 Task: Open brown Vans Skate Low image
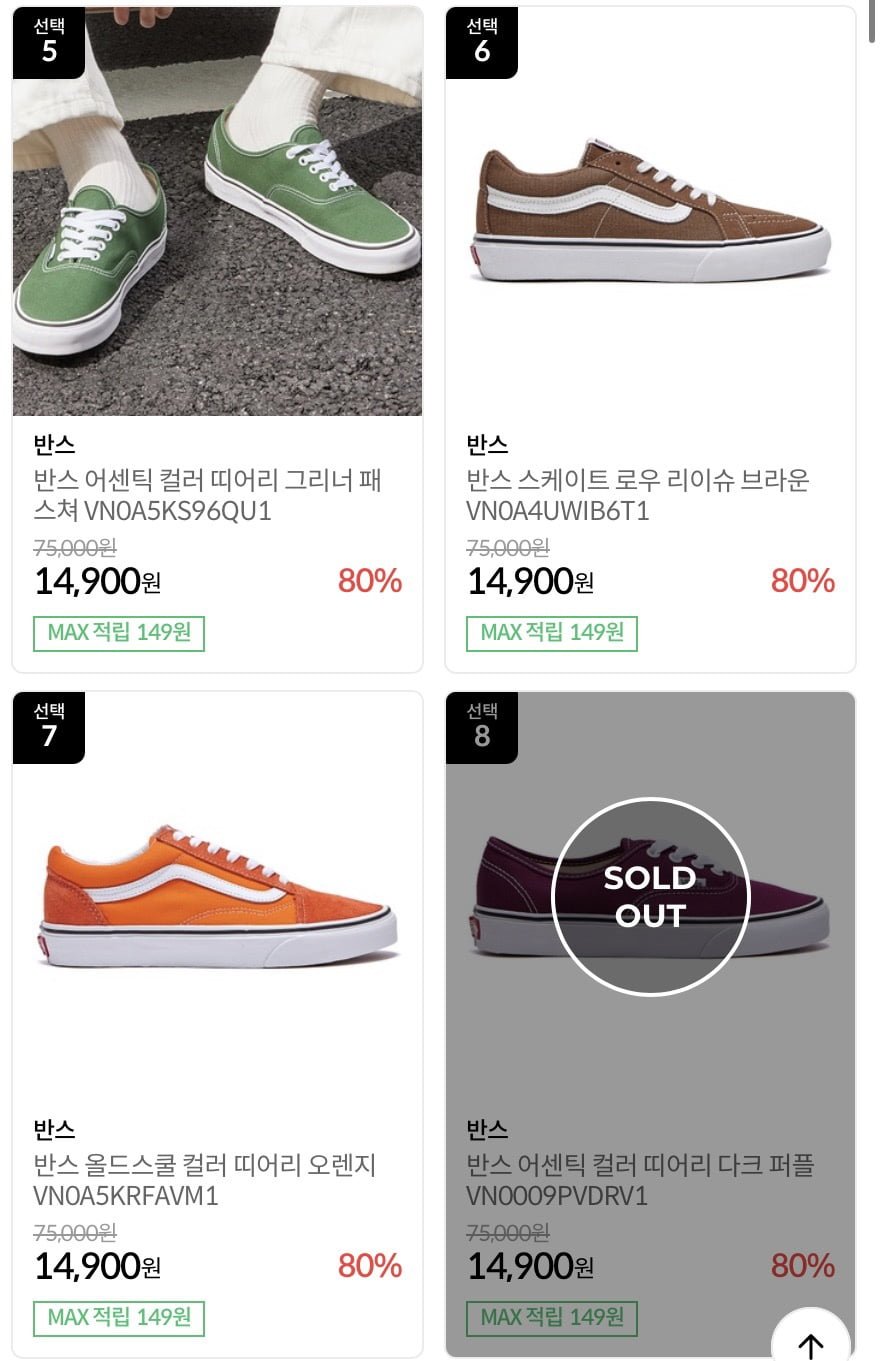pyautogui.click(x=650, y=212)
